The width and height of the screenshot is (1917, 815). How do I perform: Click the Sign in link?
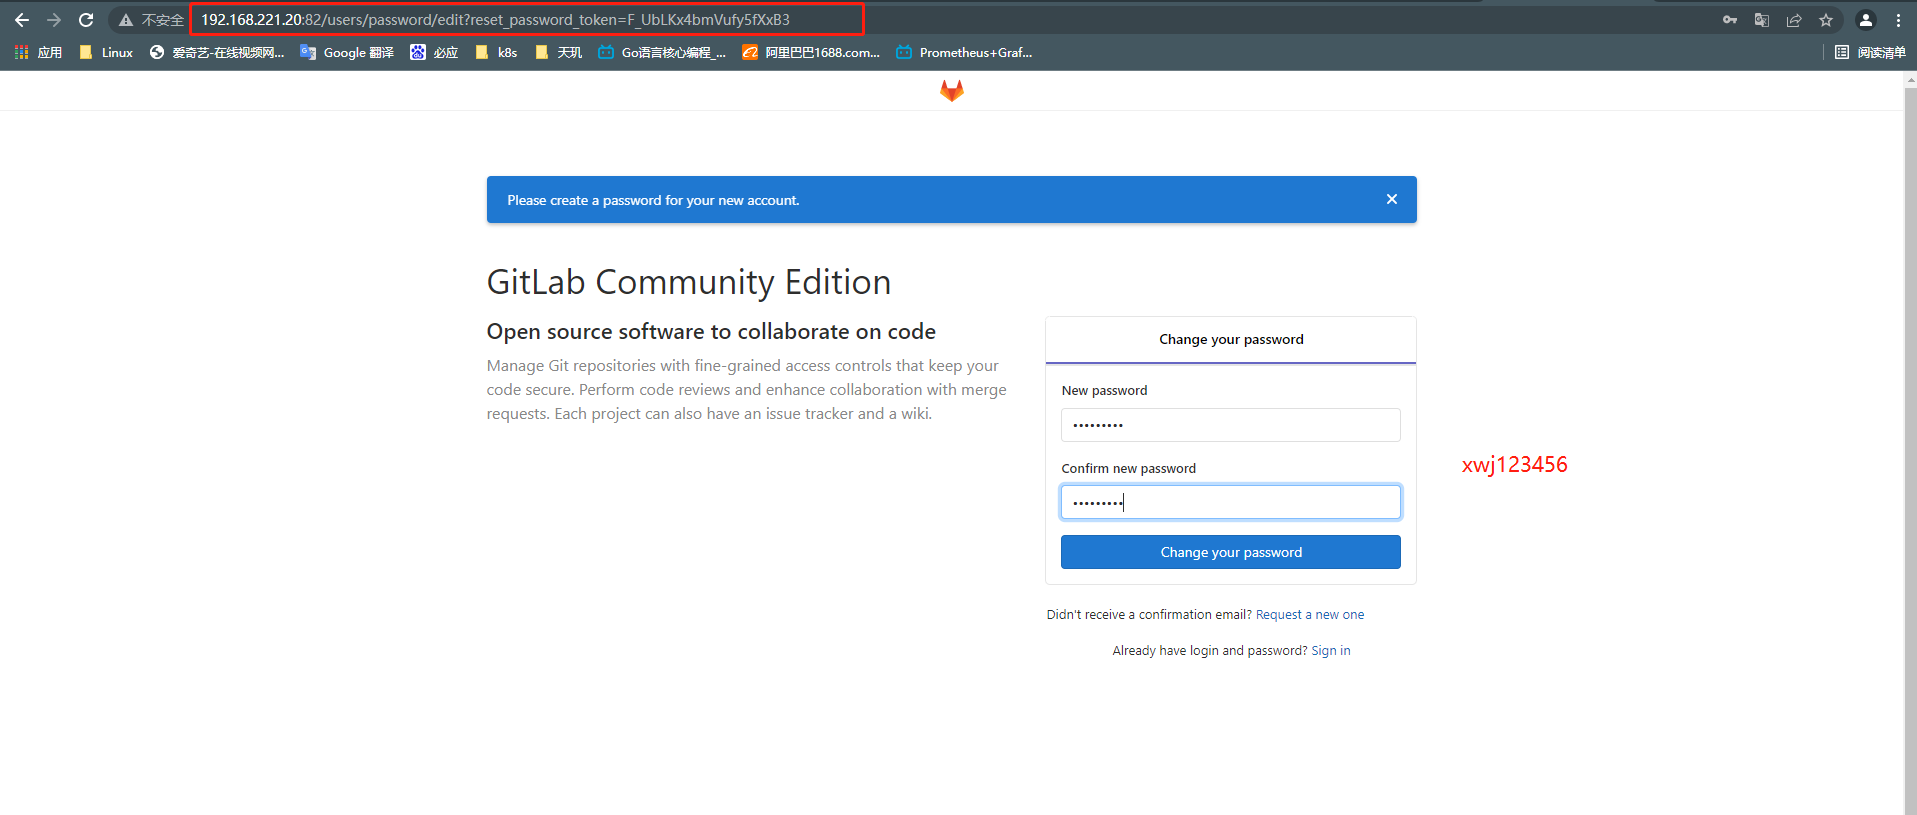point(1331,651)
